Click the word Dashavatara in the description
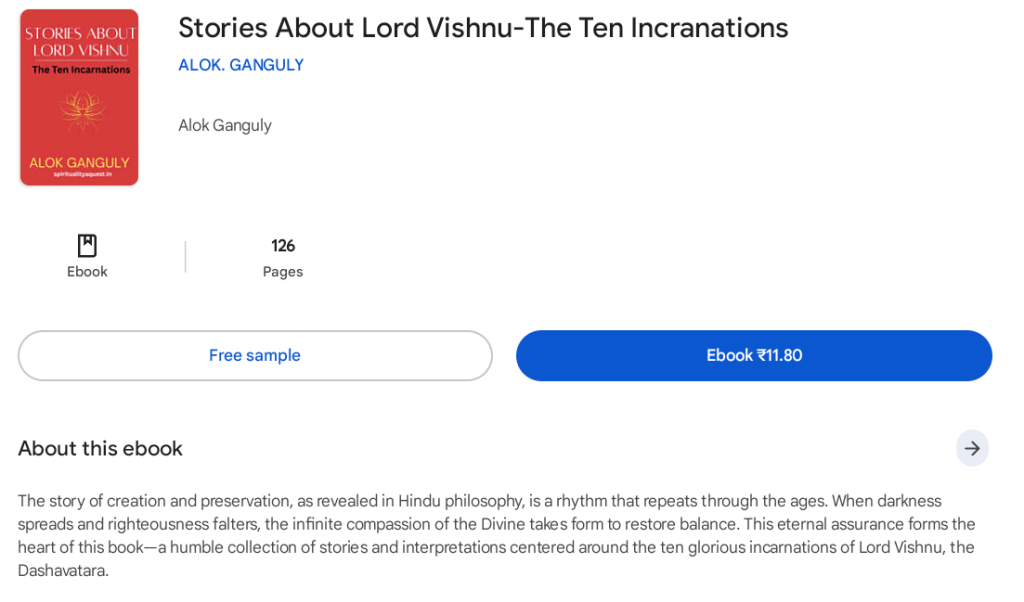The height and width of the screenshot is (602, 1024). [62, 570]
